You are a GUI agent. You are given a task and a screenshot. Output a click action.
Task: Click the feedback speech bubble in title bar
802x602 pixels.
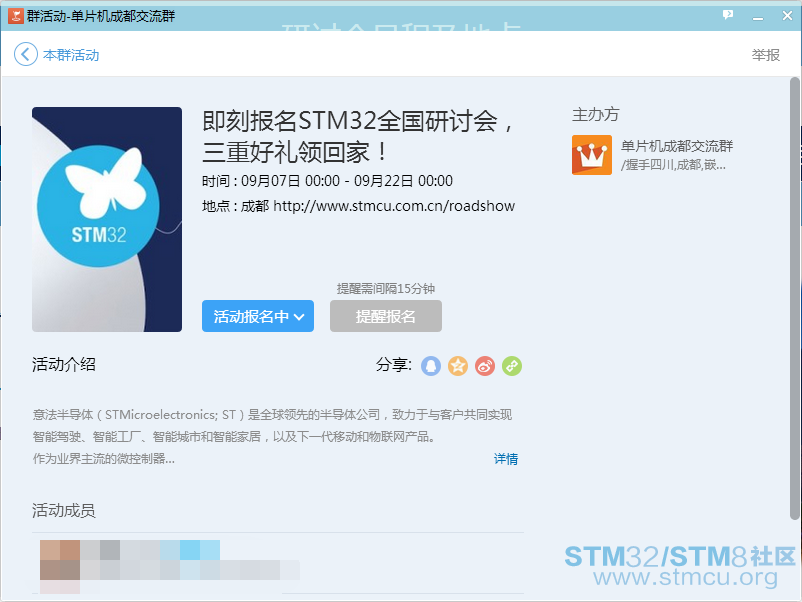pos(728,15)
